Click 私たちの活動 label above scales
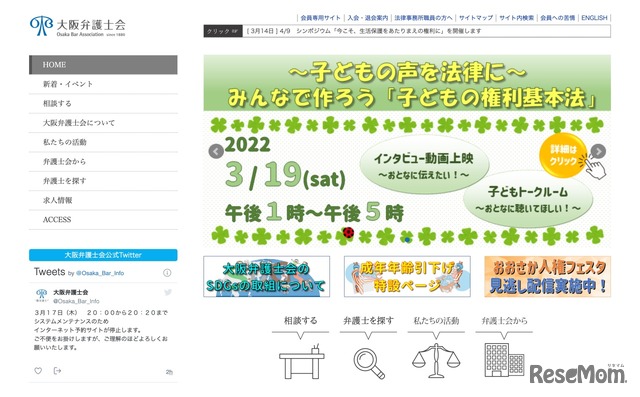Viewport: 640px width, 397px height. coord(436,321)
